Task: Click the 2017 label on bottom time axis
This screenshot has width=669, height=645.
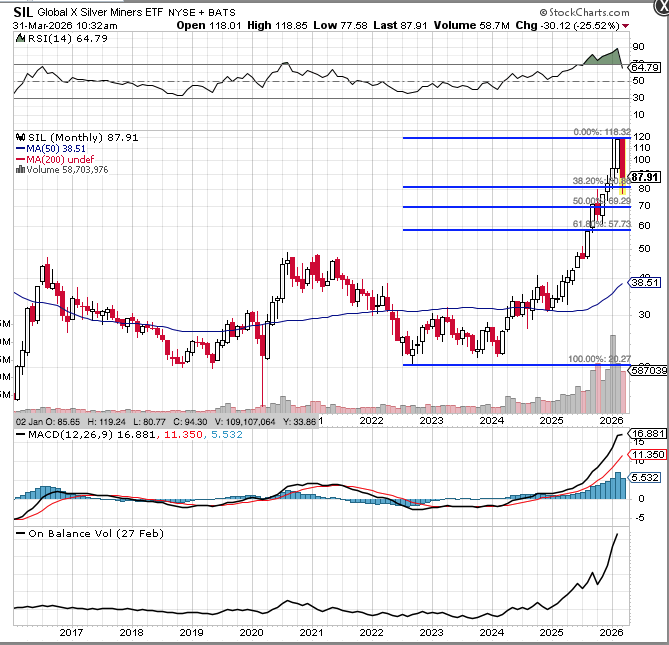Action: pos(71,633)
